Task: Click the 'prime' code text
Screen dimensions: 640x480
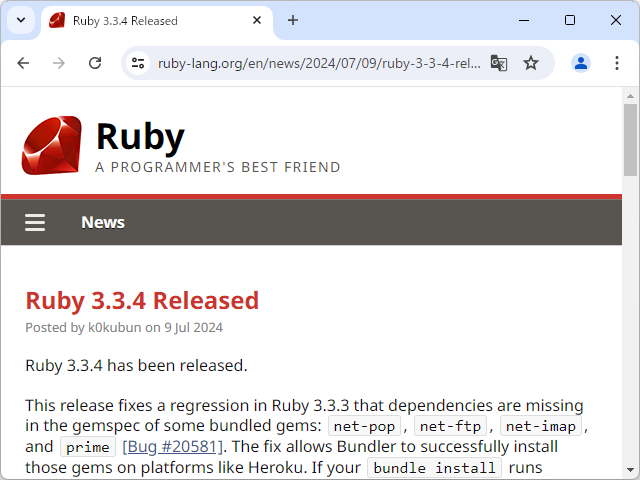Action: pyautogui.click(x=88, y=447)
